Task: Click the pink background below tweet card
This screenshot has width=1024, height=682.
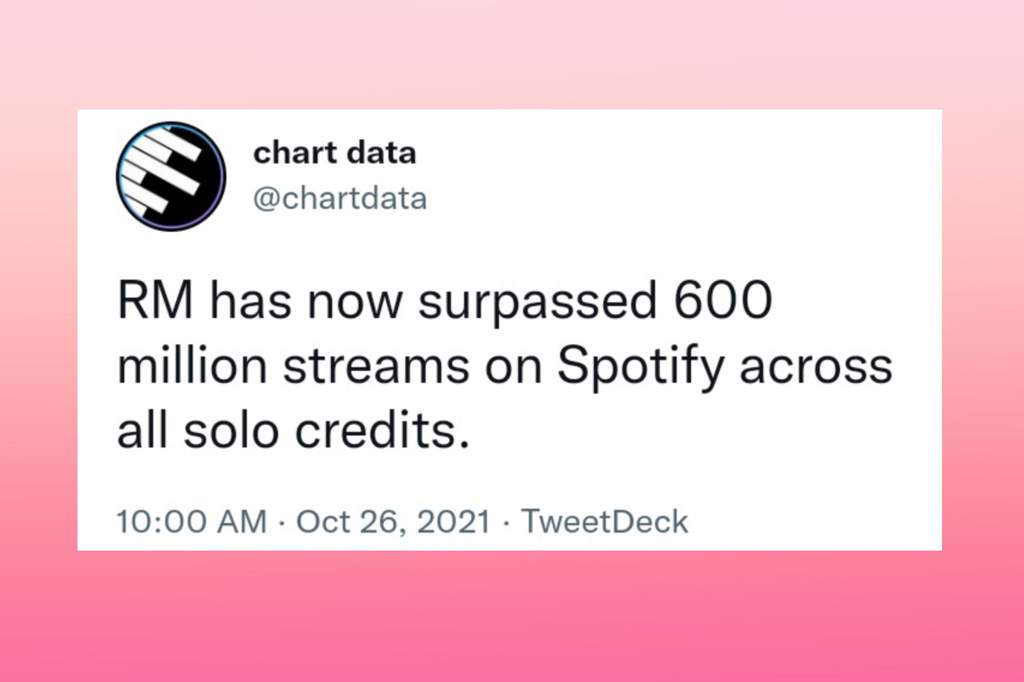Action: click(512, 616)
